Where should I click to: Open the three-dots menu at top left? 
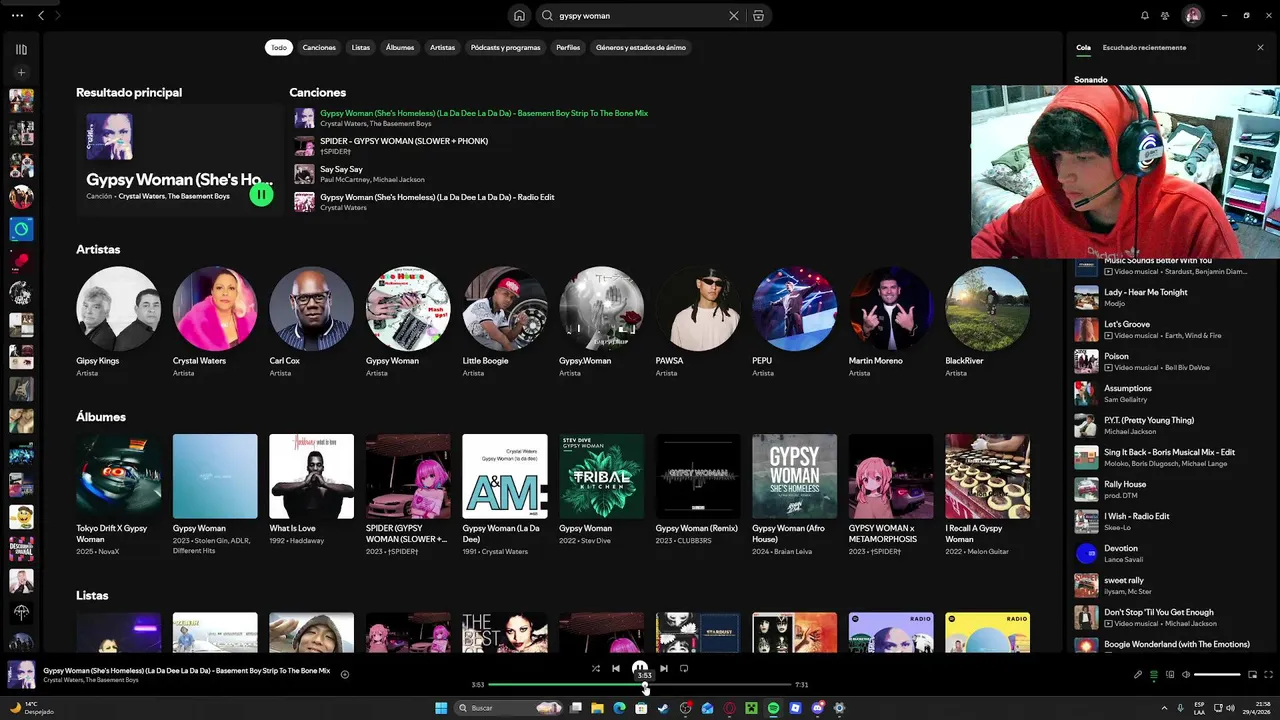tap(17, 15)
